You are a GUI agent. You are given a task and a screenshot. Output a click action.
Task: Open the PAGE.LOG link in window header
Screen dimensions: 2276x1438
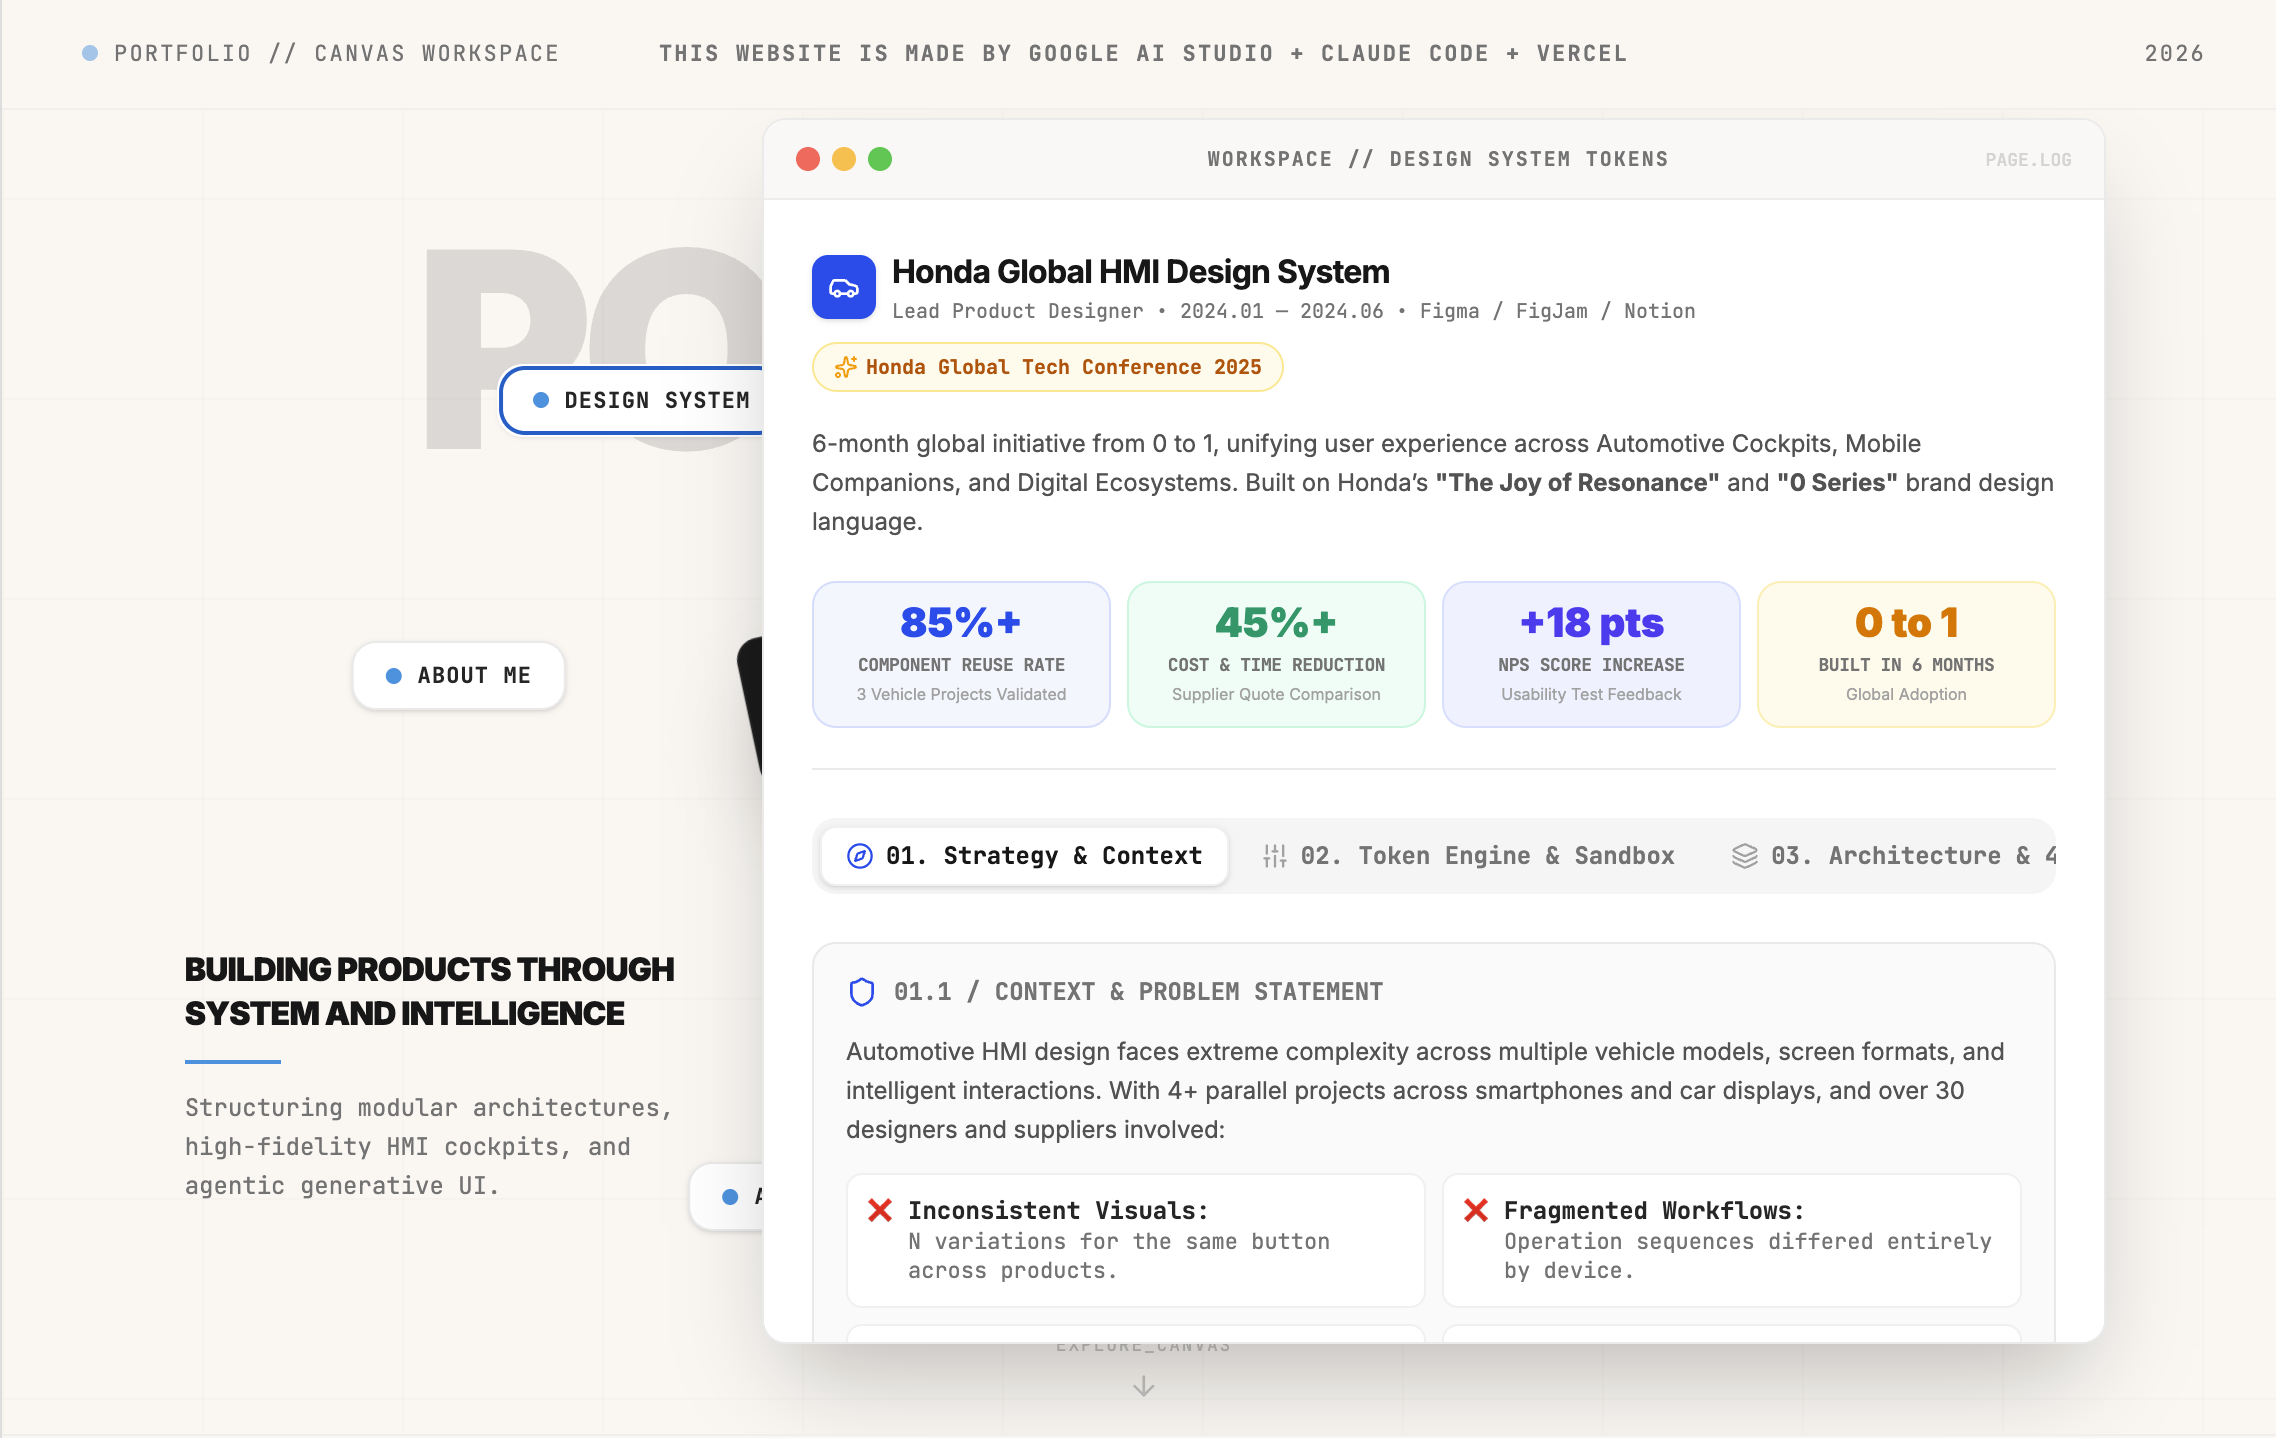point(2028,160)
